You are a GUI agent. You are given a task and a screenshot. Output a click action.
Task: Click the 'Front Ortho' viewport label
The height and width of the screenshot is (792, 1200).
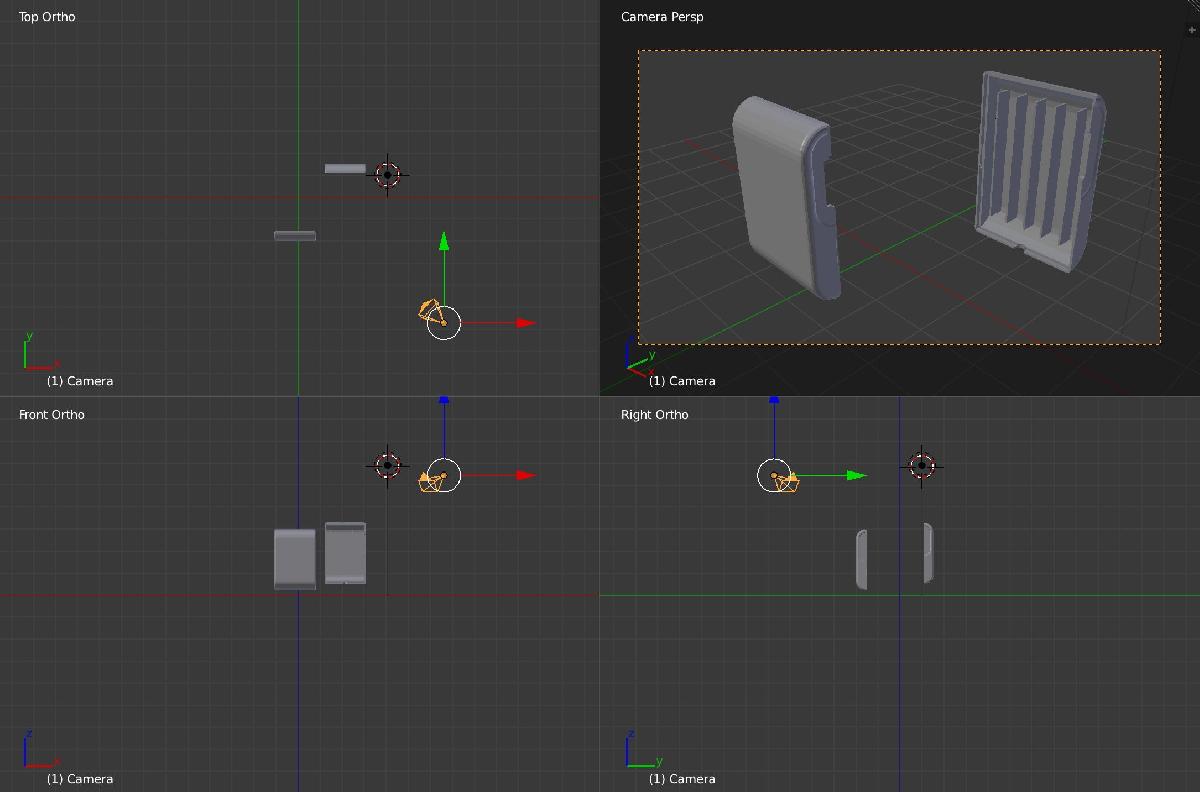[52, 415]
